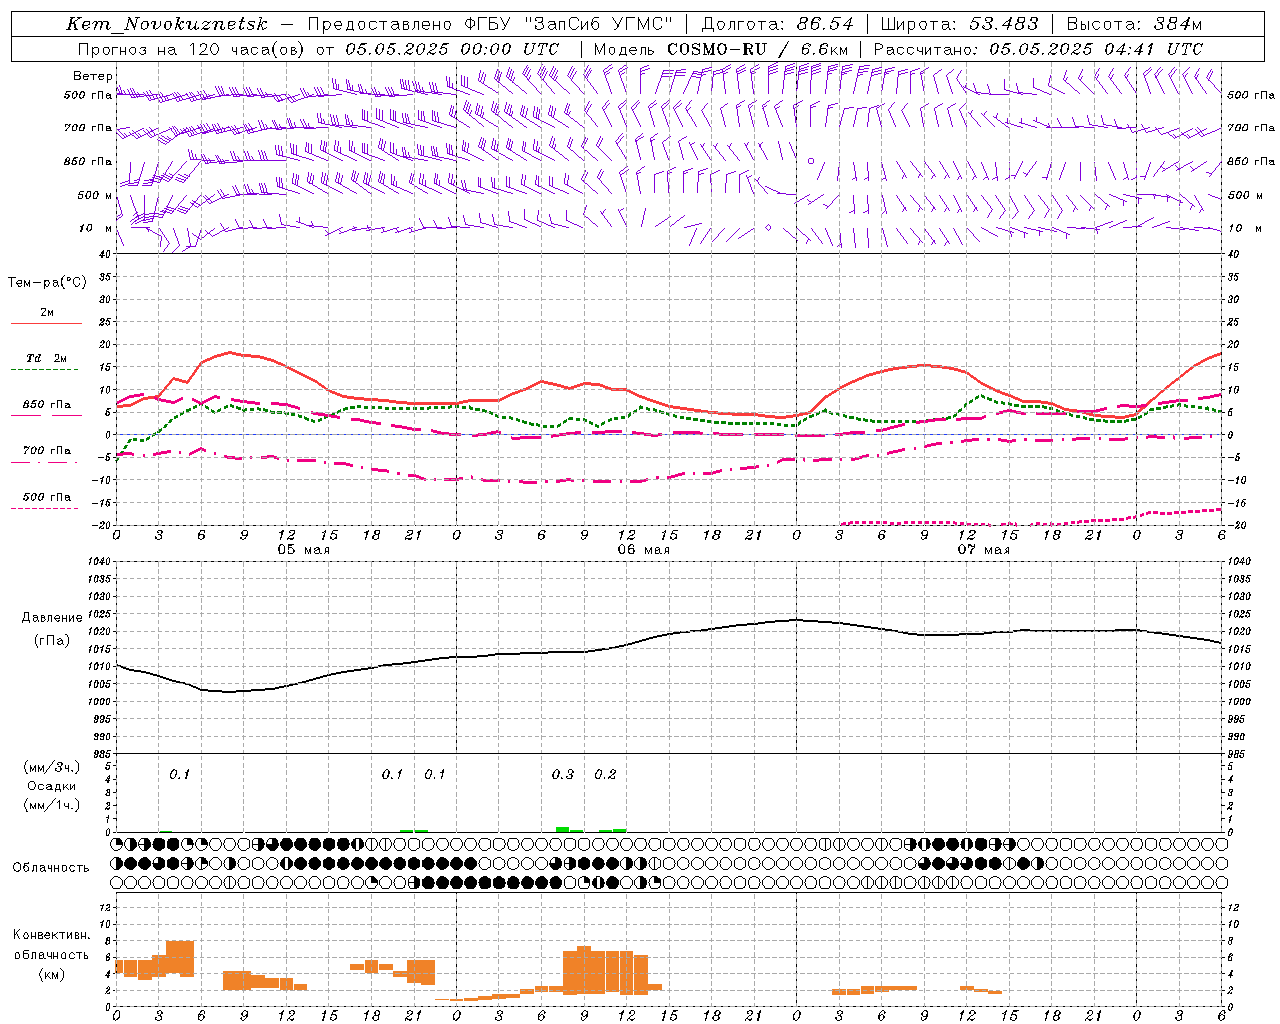Select the 'Долгота: 86.54' header value
Screen dimensions: 1280x1024
778,24
